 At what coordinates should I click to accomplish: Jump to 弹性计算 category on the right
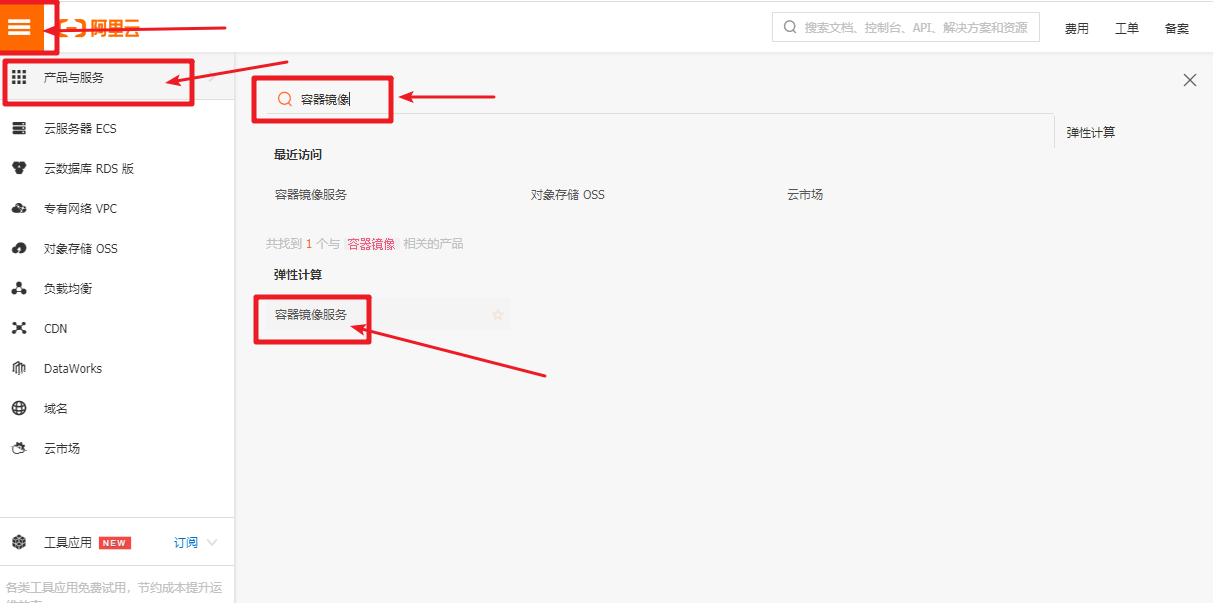1091,132
